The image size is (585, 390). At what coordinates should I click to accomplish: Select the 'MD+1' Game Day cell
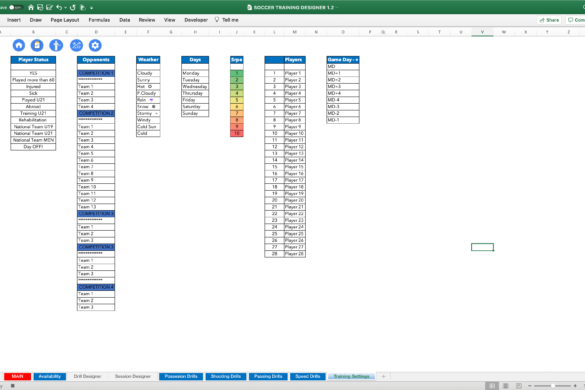click(x=343, y=73)
